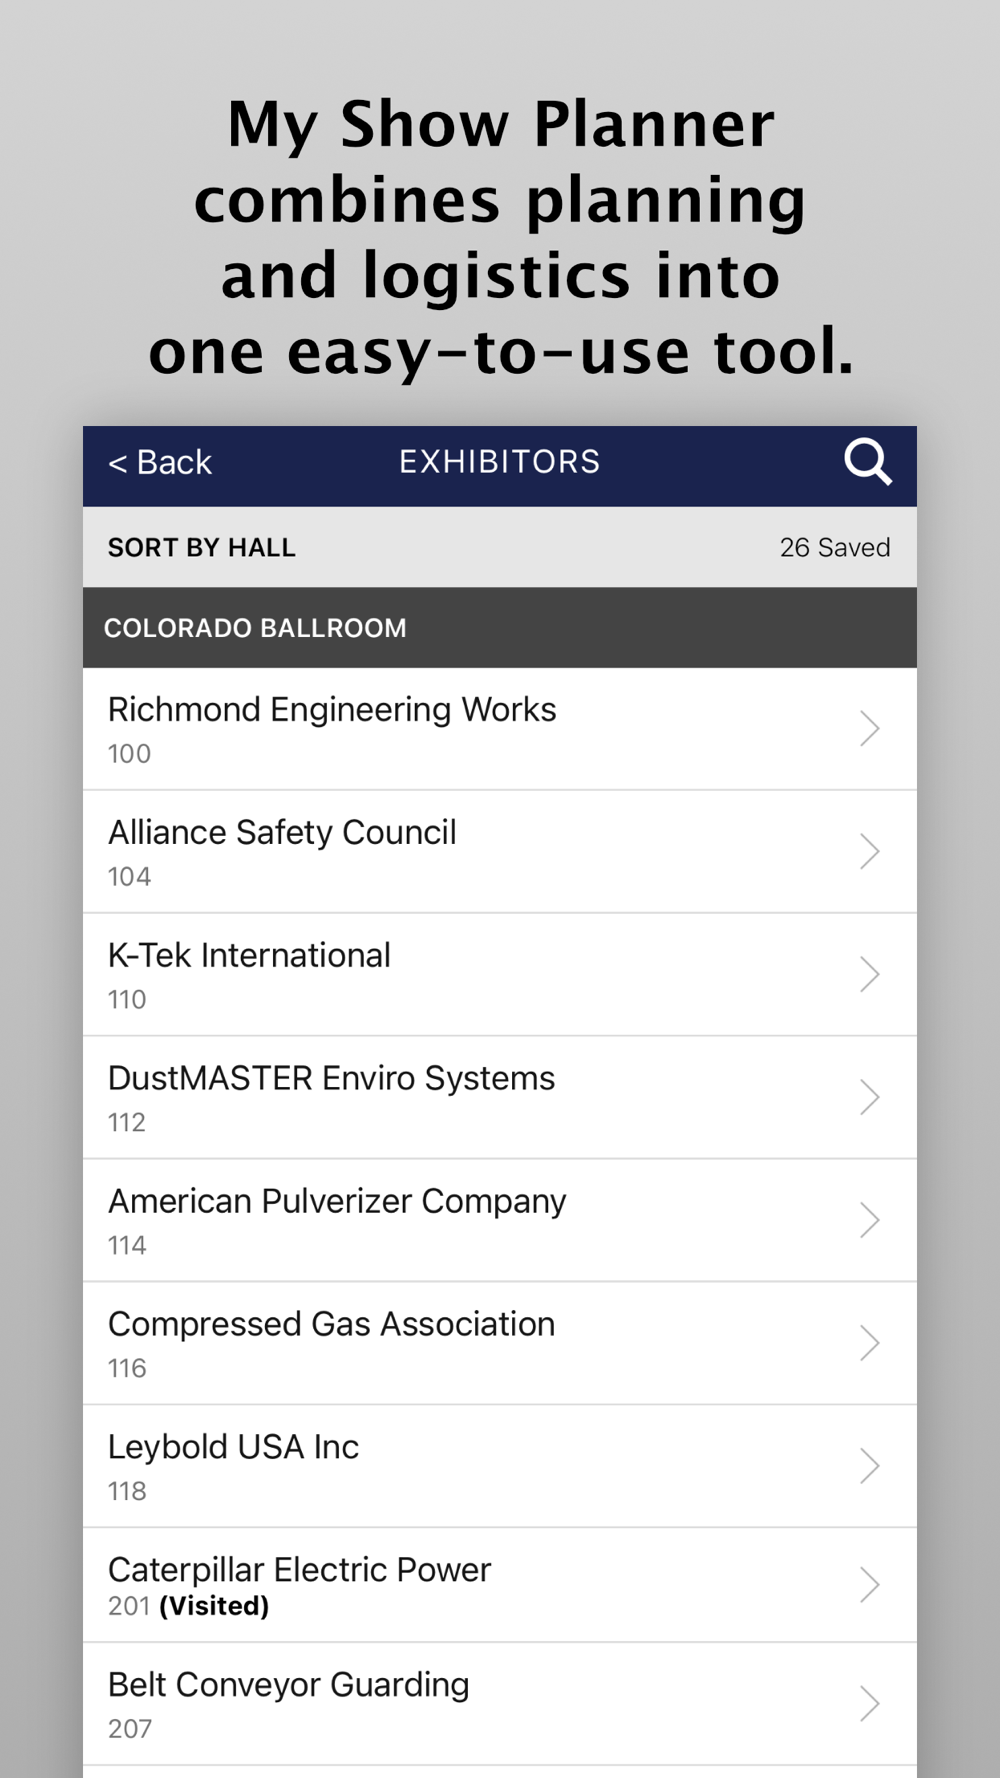Open Richmond Engineering Works exhibitor
This screenshot has height=1778, width=1000.
click(332, 711)
